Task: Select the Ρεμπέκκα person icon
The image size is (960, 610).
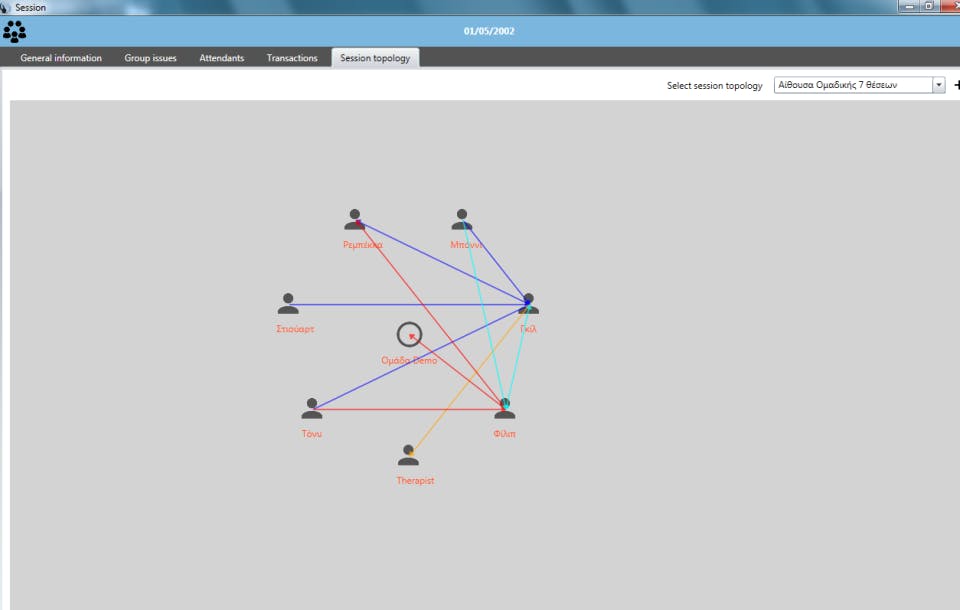Action: click(354, 219)
